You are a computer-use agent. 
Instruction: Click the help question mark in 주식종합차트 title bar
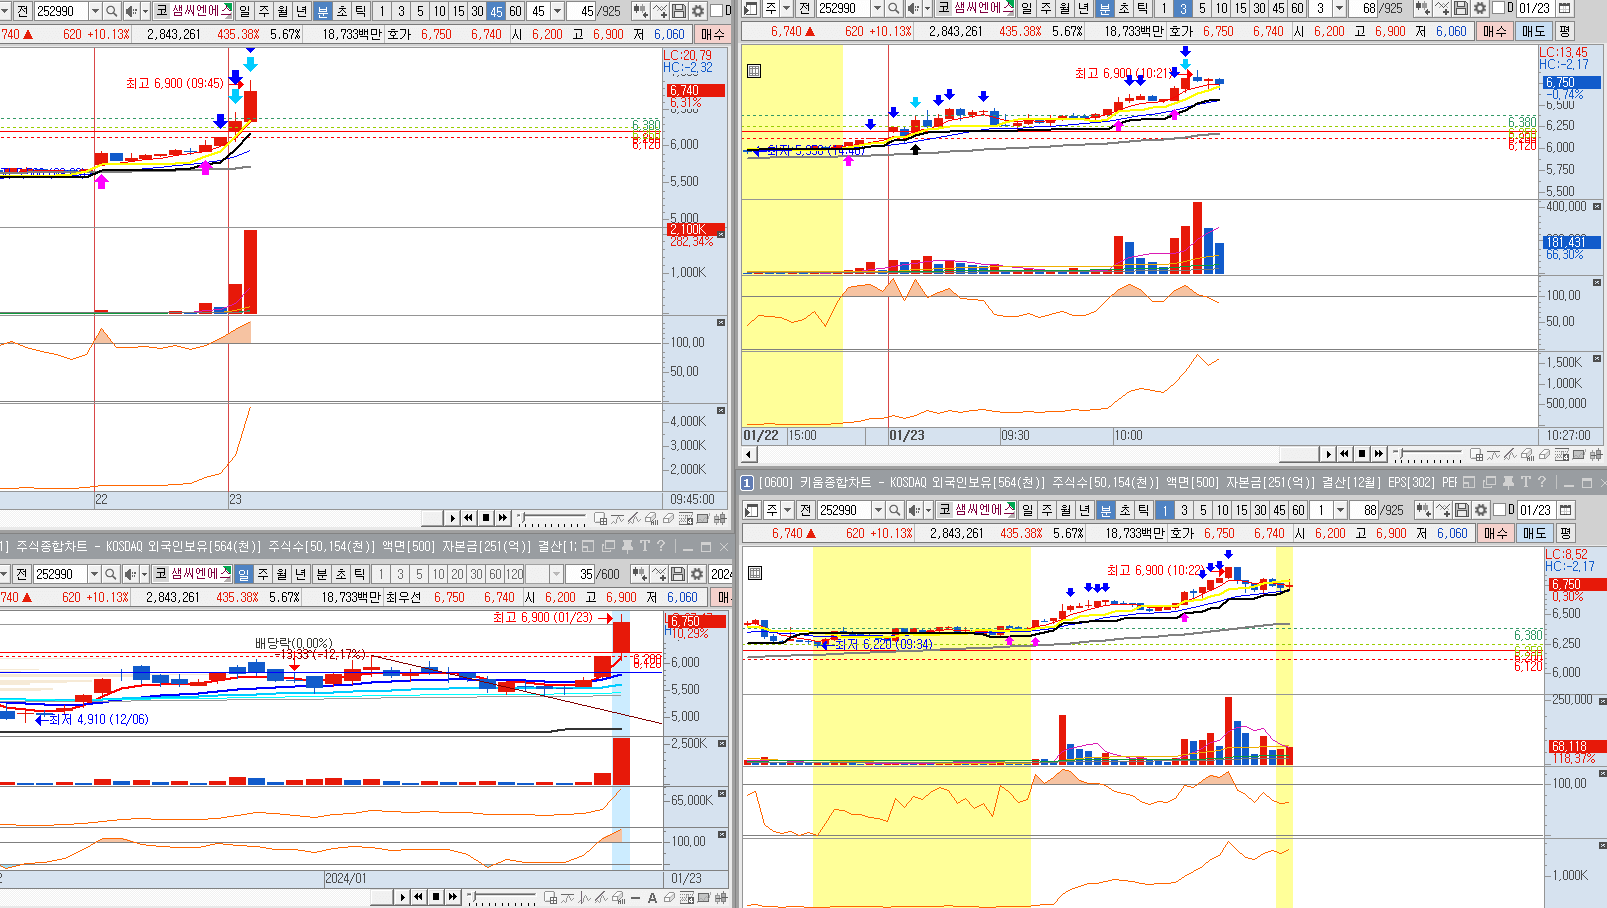pos(661,546)
